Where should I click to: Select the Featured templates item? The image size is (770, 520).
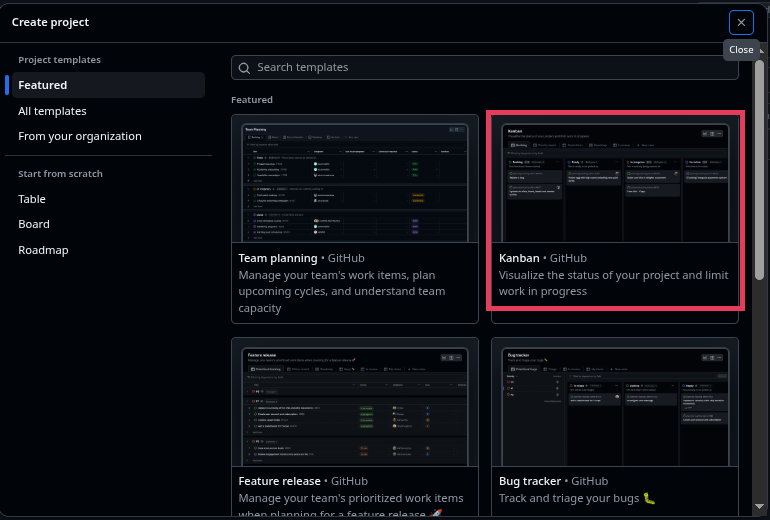tap(109, 85)
